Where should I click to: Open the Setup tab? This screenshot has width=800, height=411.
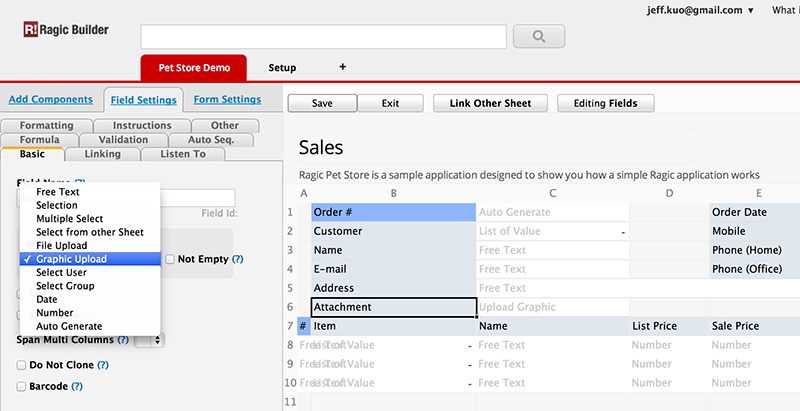(x=282, y=68)
